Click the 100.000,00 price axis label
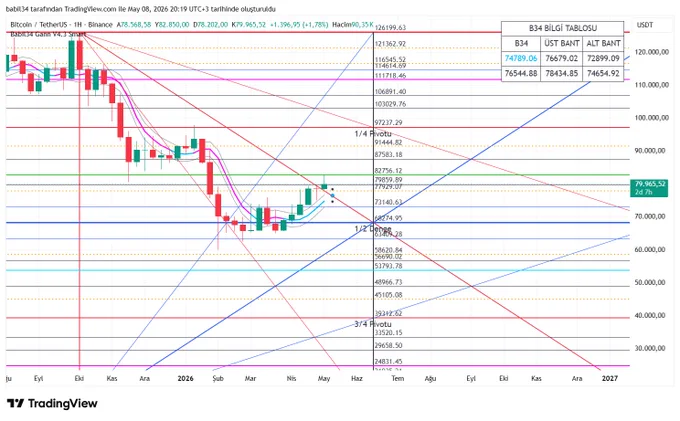 (651, 118)
